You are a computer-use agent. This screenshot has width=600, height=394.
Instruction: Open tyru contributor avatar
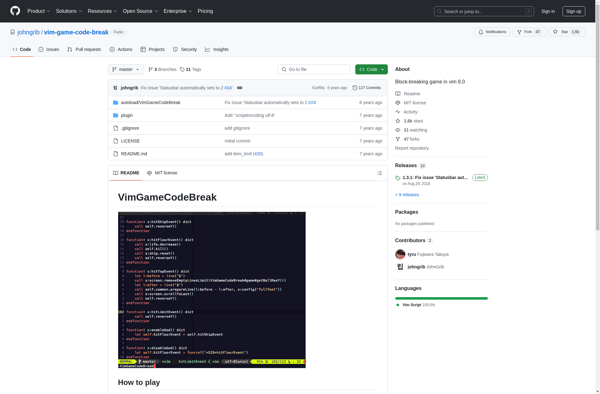pos(400,254)
